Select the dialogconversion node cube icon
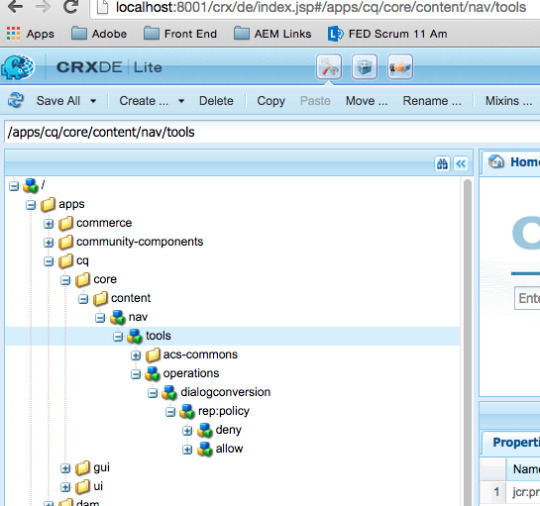The width and height of the screenshot is (540, 506). (169, 392)
